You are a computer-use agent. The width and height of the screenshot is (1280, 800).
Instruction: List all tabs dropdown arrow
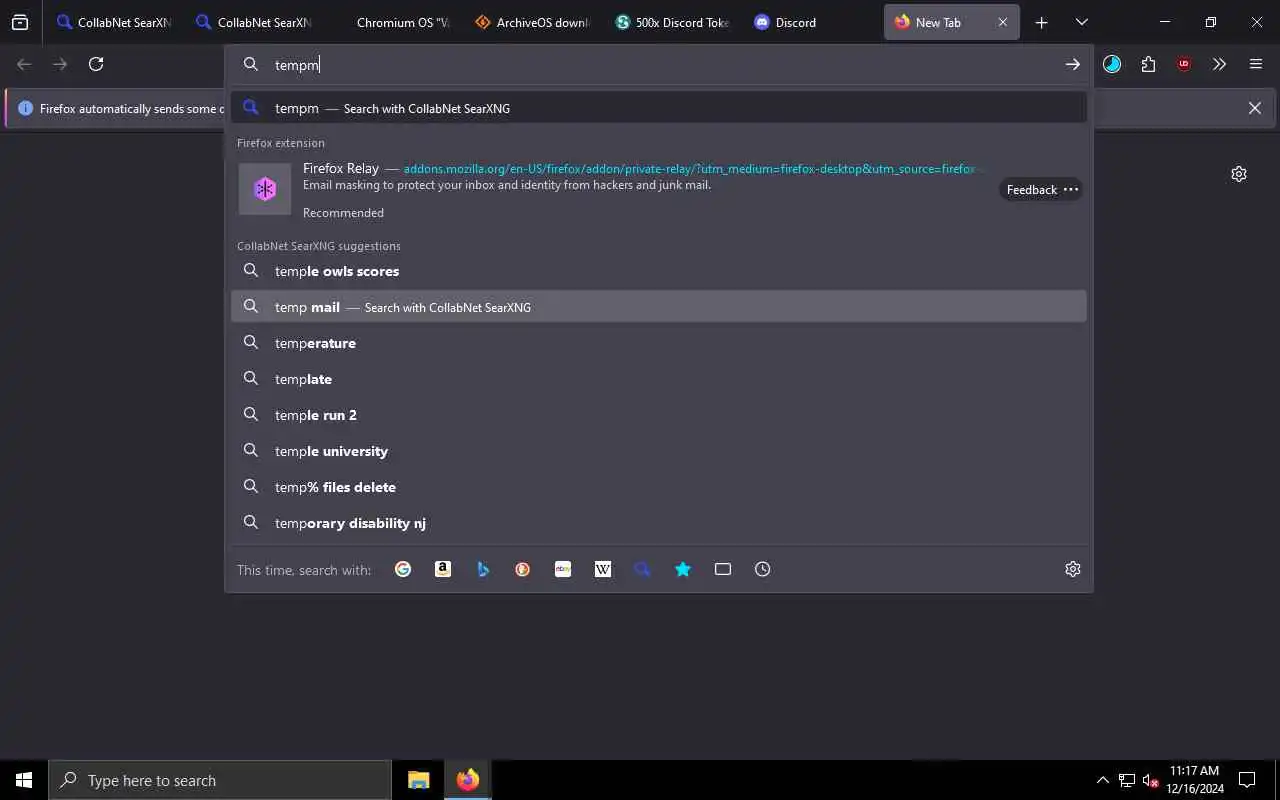1081,22
